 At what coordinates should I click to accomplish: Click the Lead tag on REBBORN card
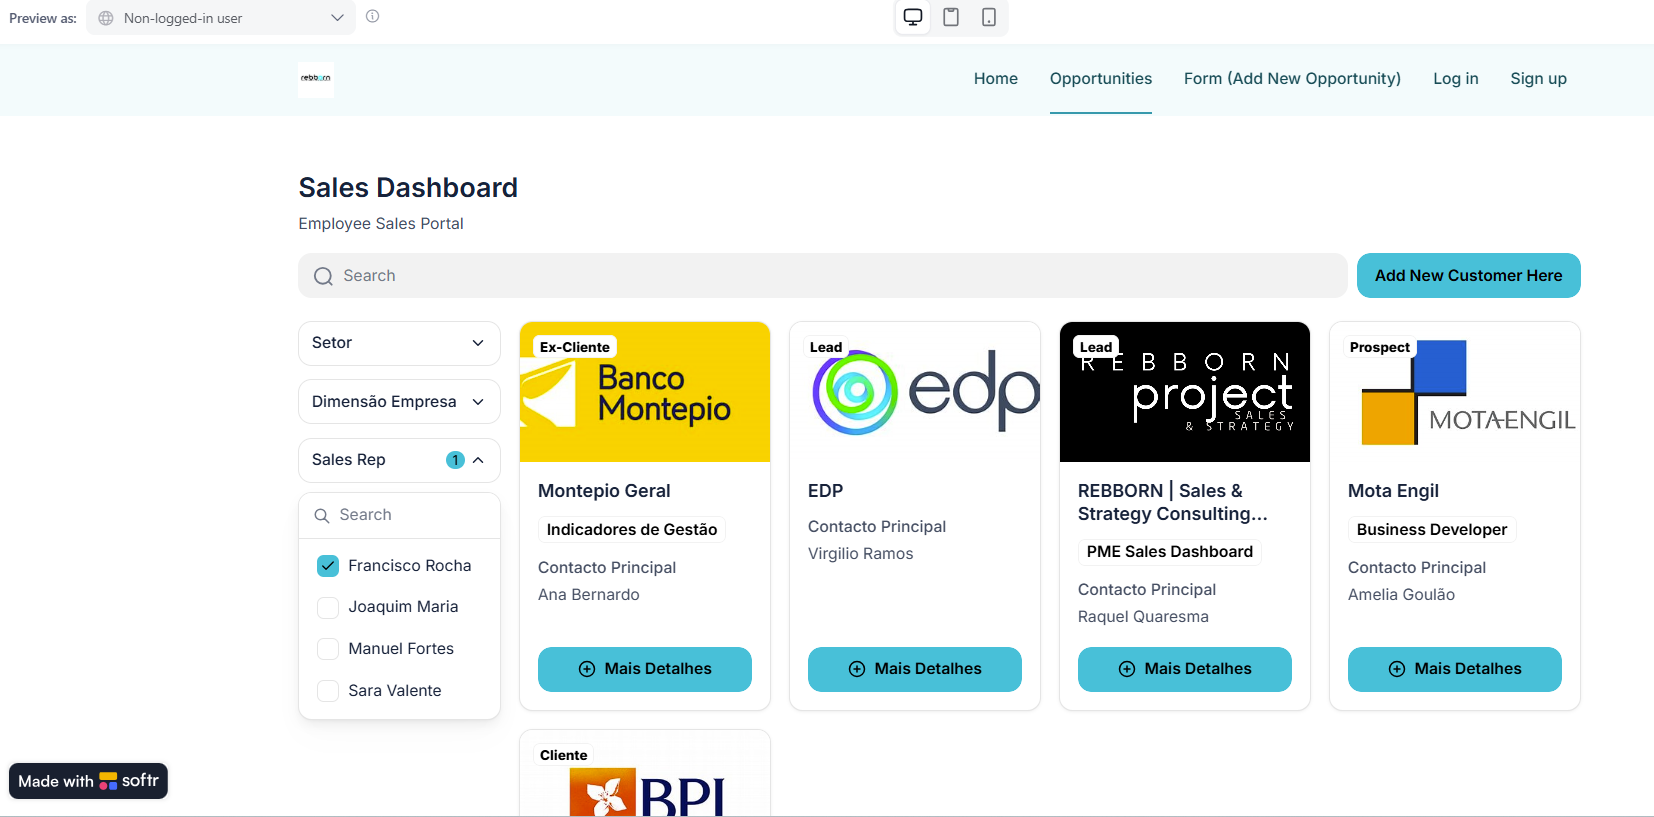pyautogui.click(x=1096, y=347)
